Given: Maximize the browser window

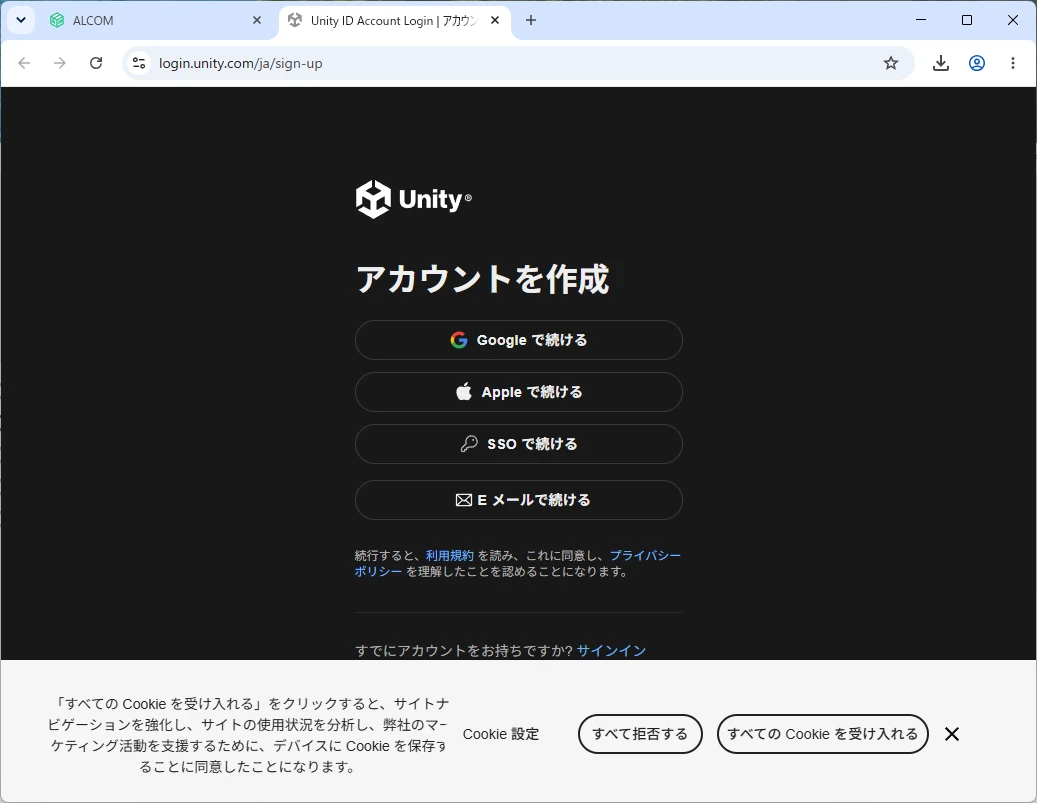Looking at the screenshot, I should click(967, 21).
